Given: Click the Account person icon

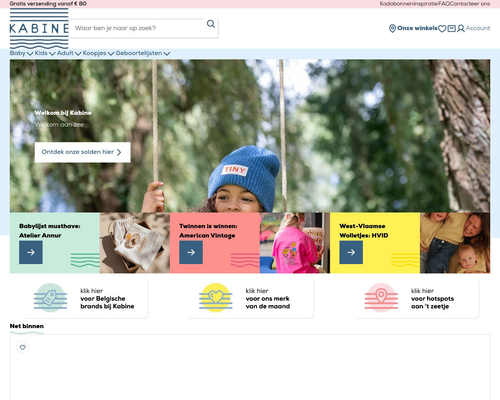Looking at the screenshot, I should click(x=461, y=28).
